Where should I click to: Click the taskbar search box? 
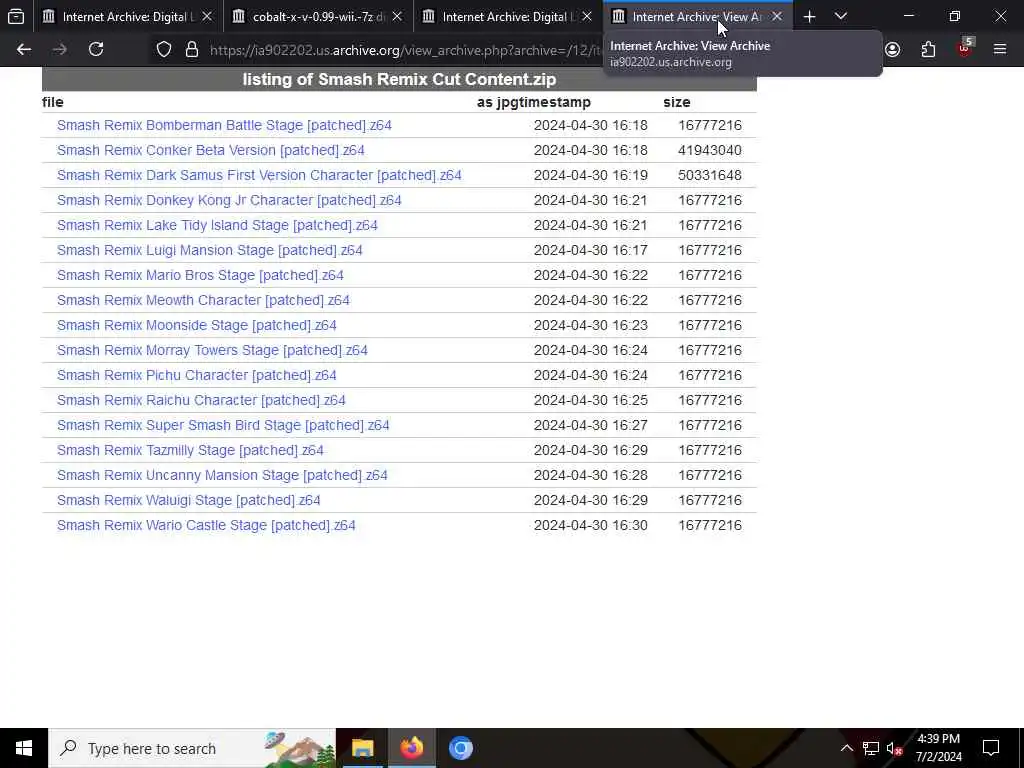pyautogui.click(x=192, y=748)
